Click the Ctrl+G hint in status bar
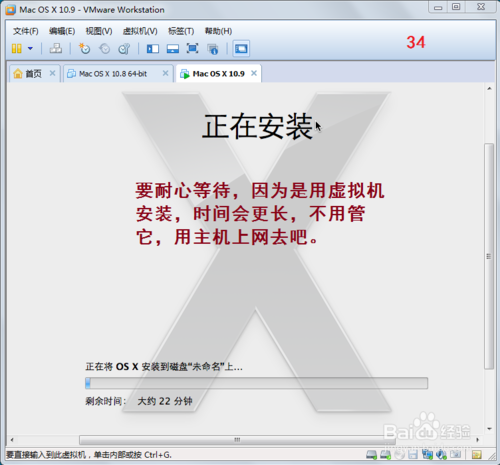500x465 pixels. point(158,455)
